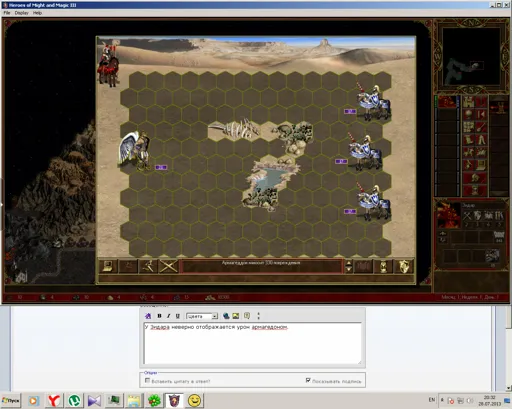Apply bold formatting in forum editor
This screenshot has width=512, height=409.
coord(159,316)
